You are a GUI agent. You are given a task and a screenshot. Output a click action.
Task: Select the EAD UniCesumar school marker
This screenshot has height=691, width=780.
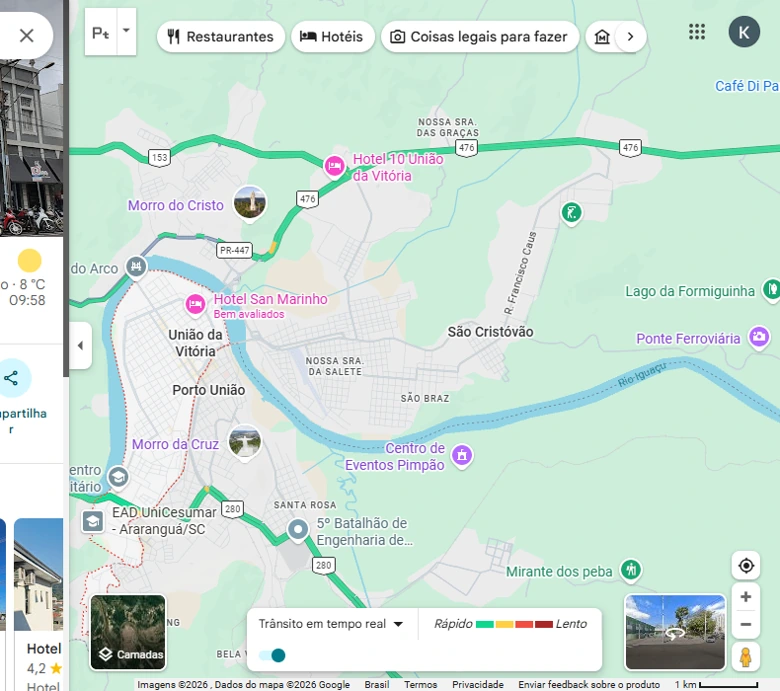tap(93, 521)
